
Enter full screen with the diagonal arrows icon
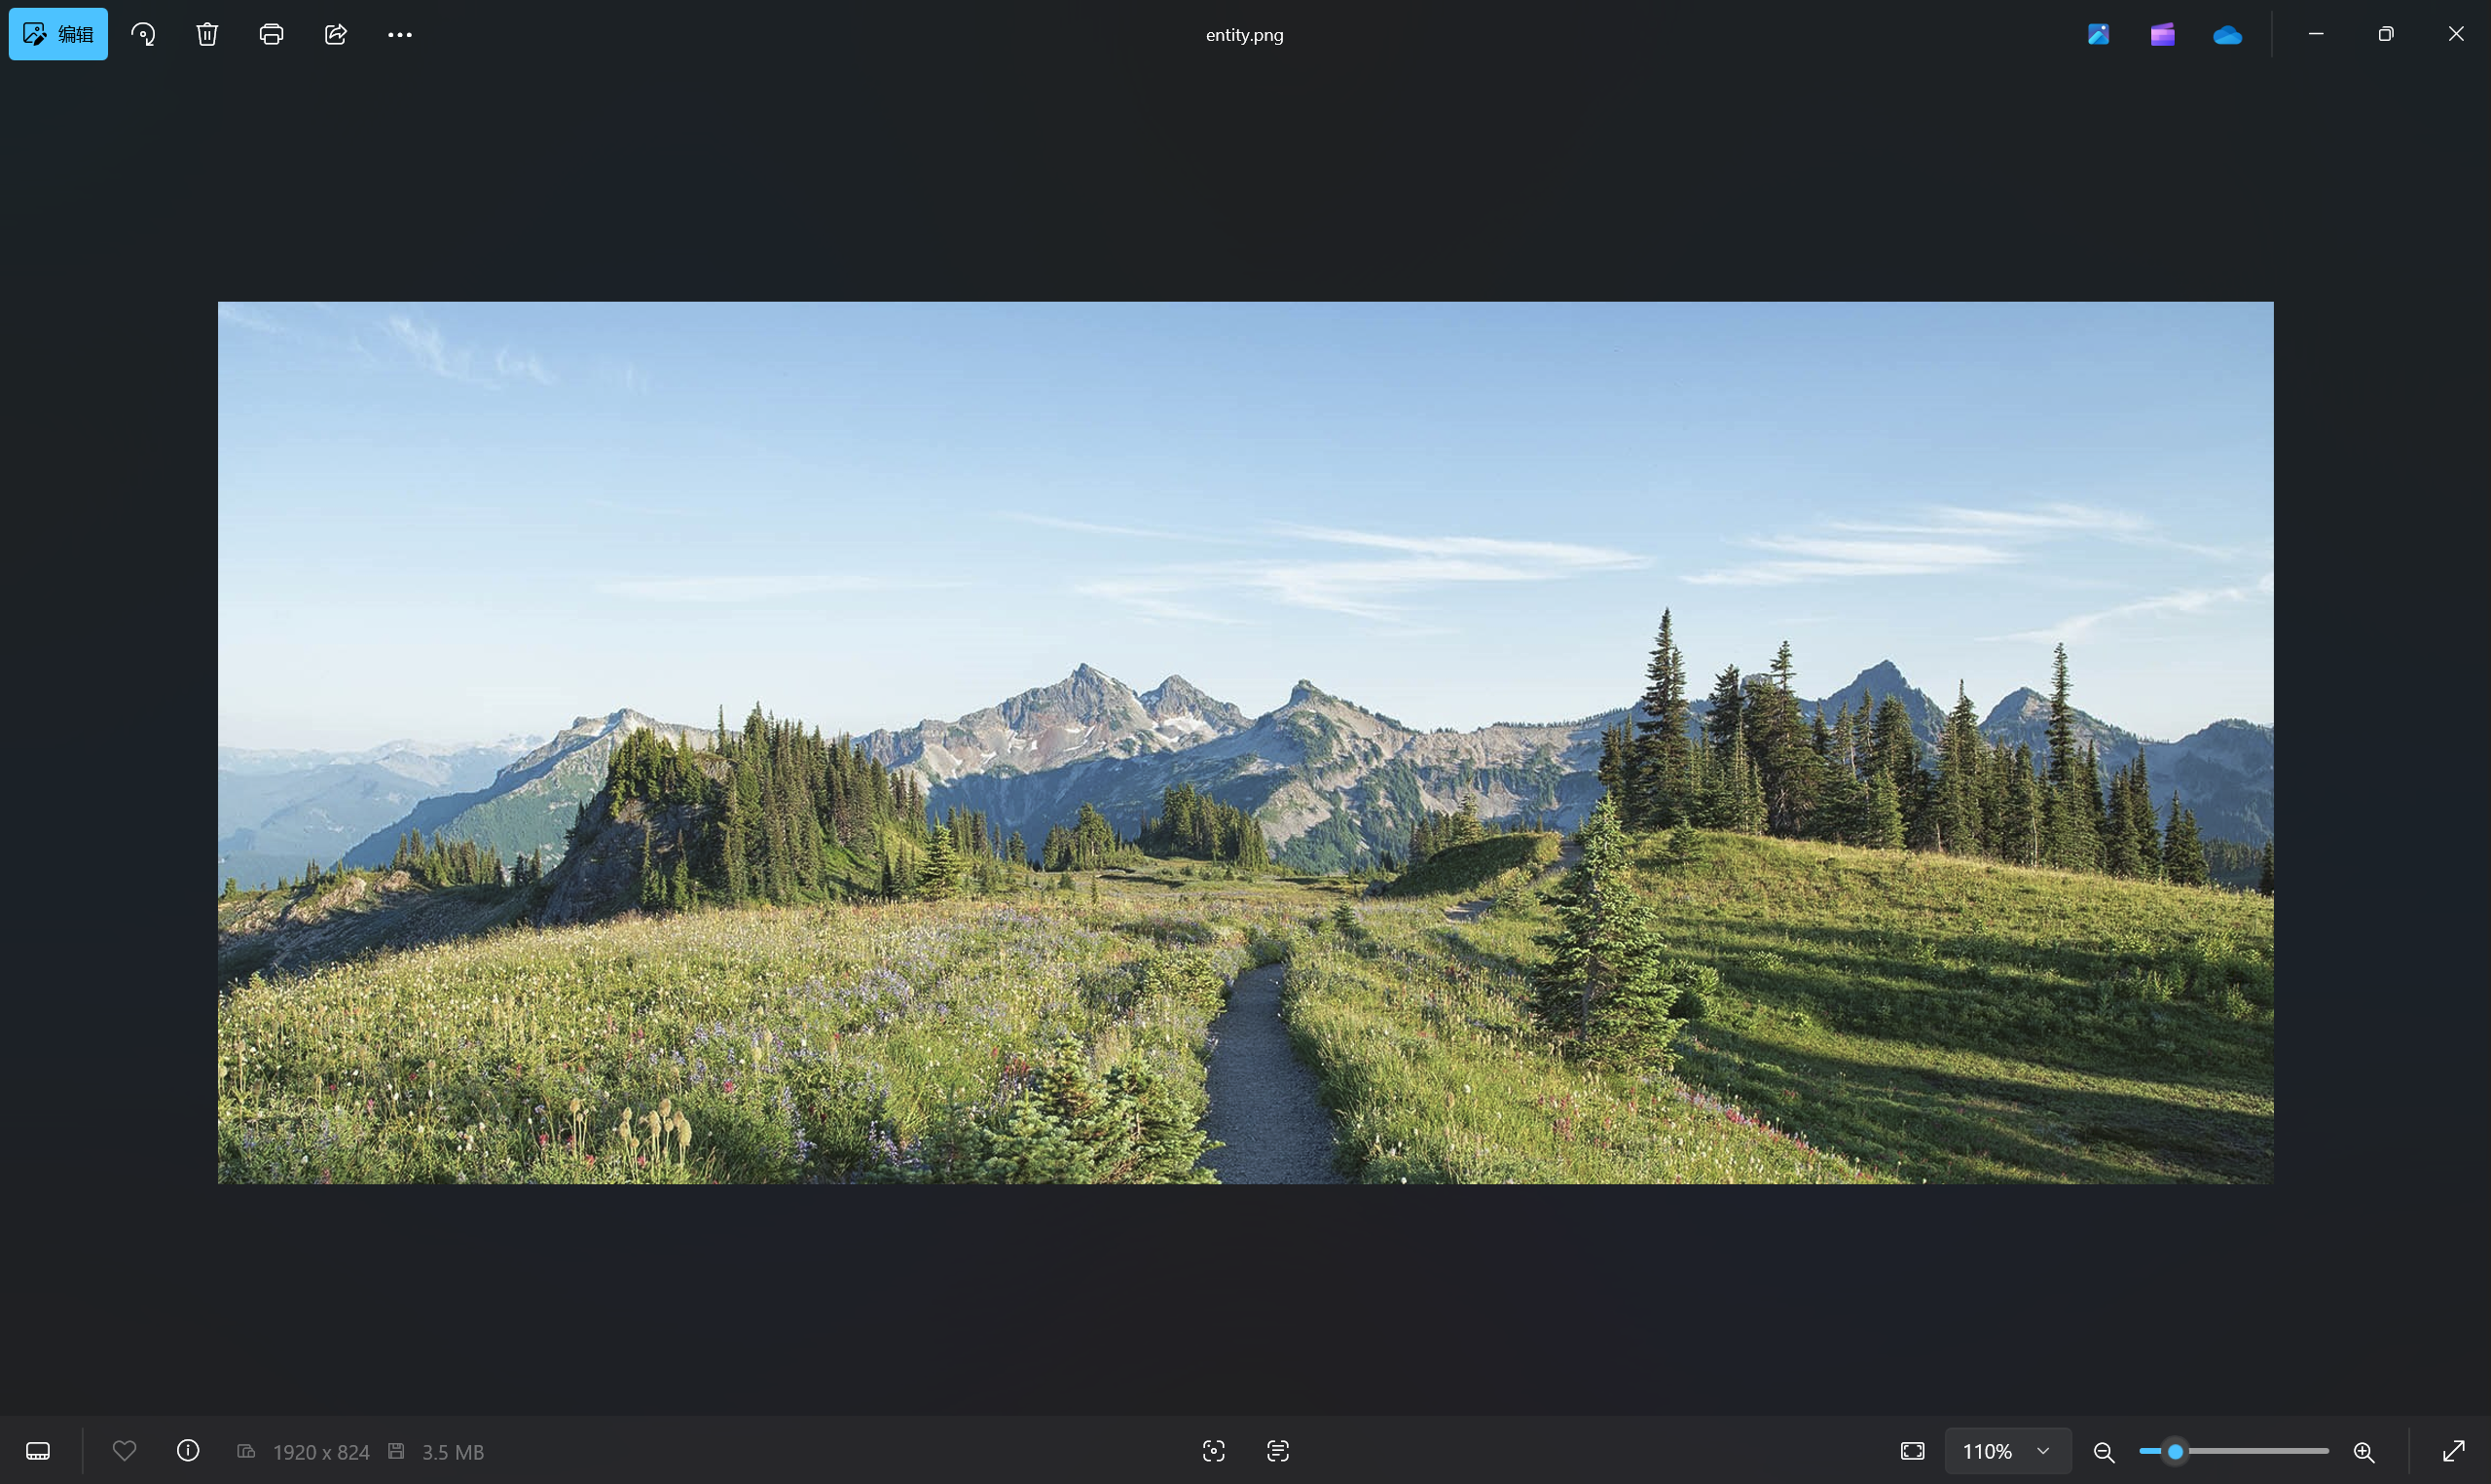pyautogui.click(x=2454, y=1451)
